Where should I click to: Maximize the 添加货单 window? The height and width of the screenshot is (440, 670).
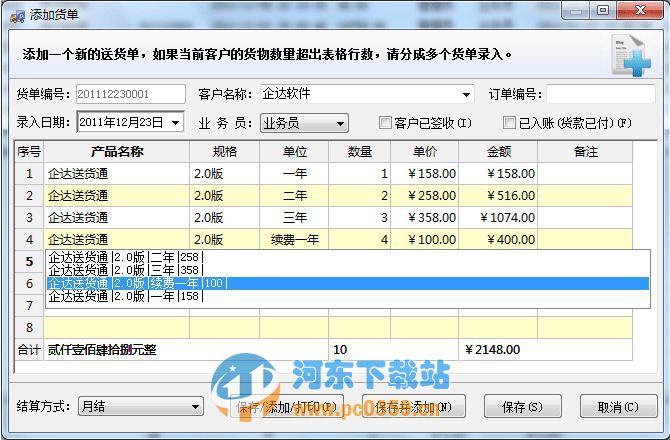[603, 10]
